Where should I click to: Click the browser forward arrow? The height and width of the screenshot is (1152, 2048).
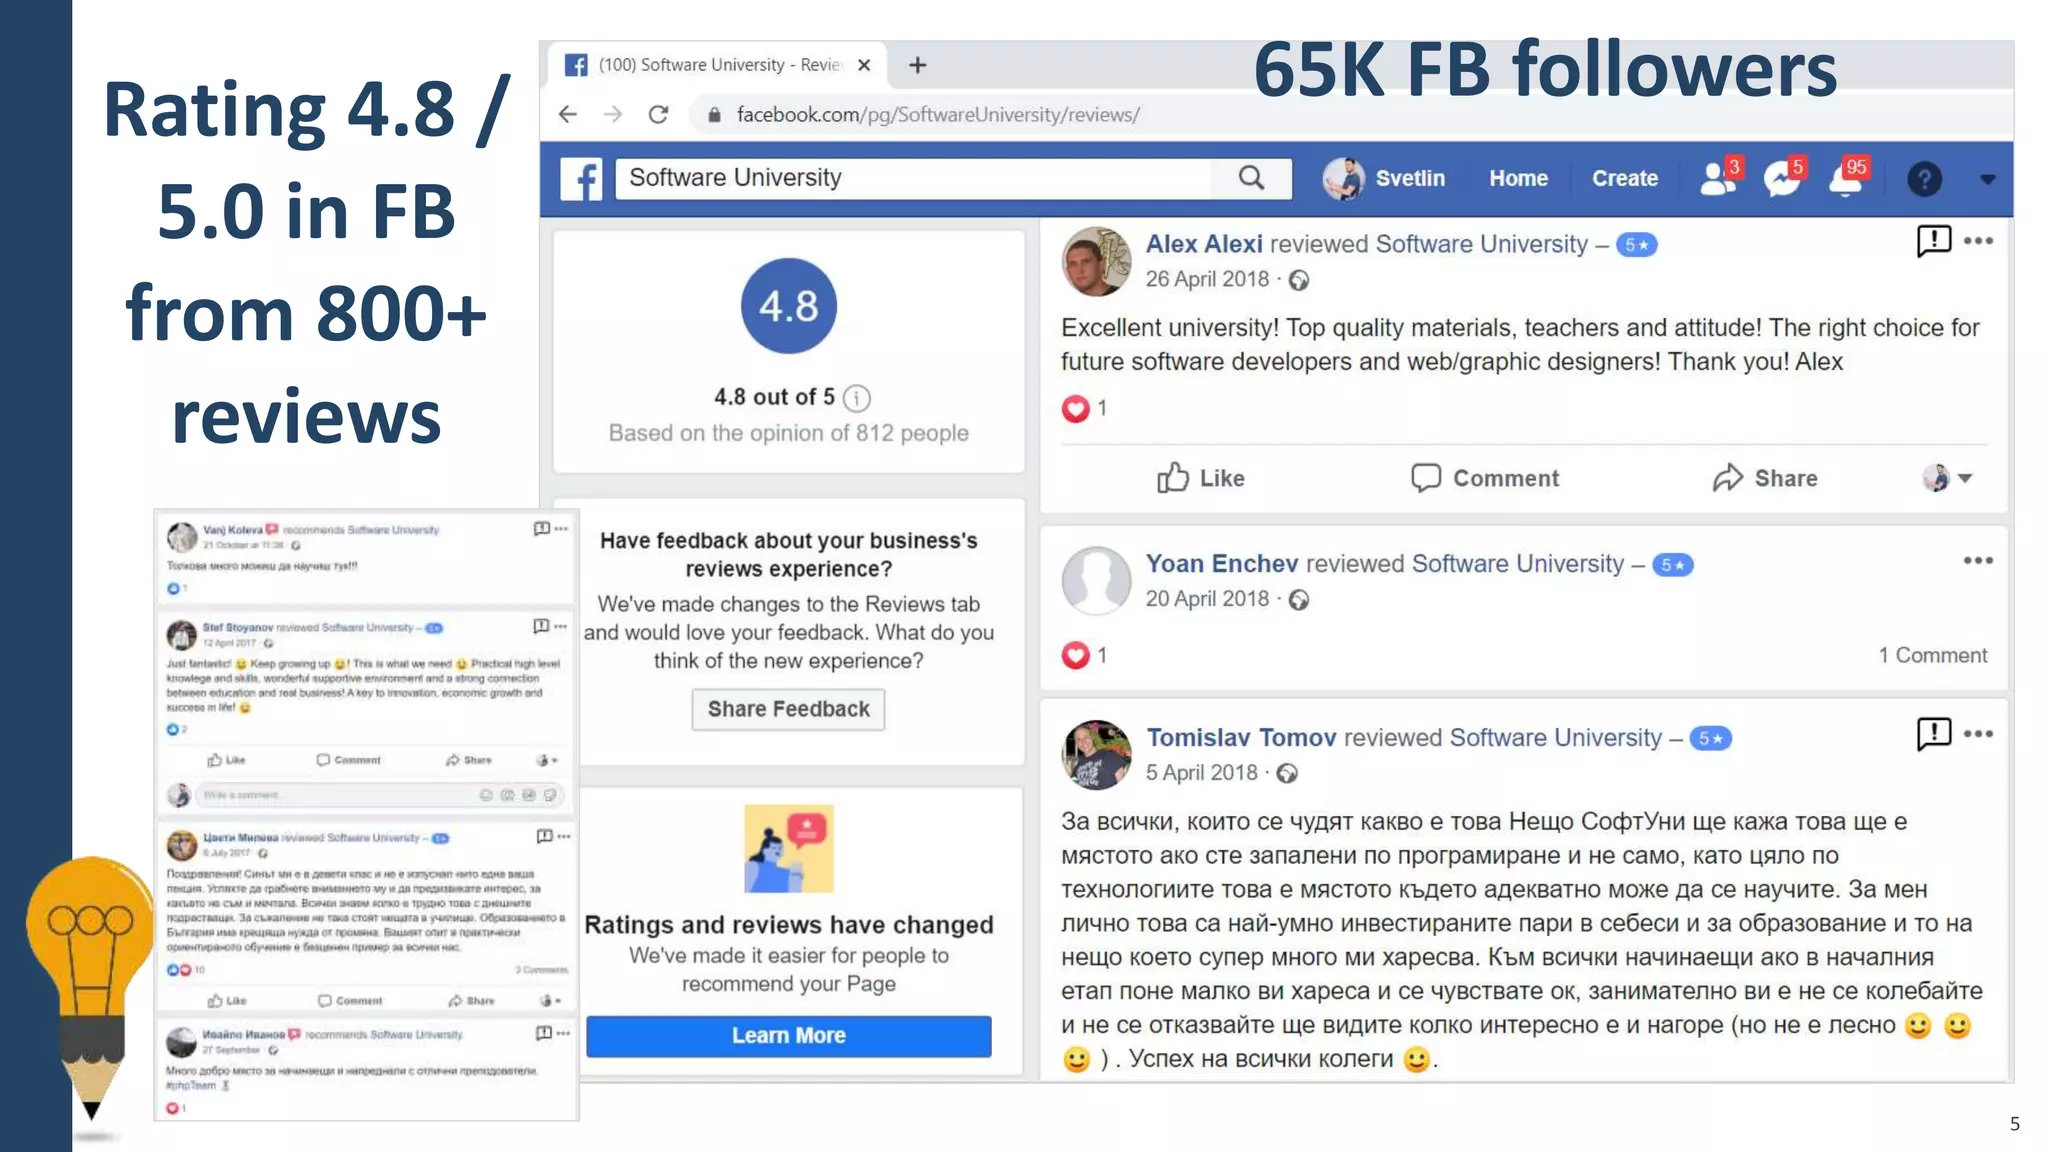point(613,115)
